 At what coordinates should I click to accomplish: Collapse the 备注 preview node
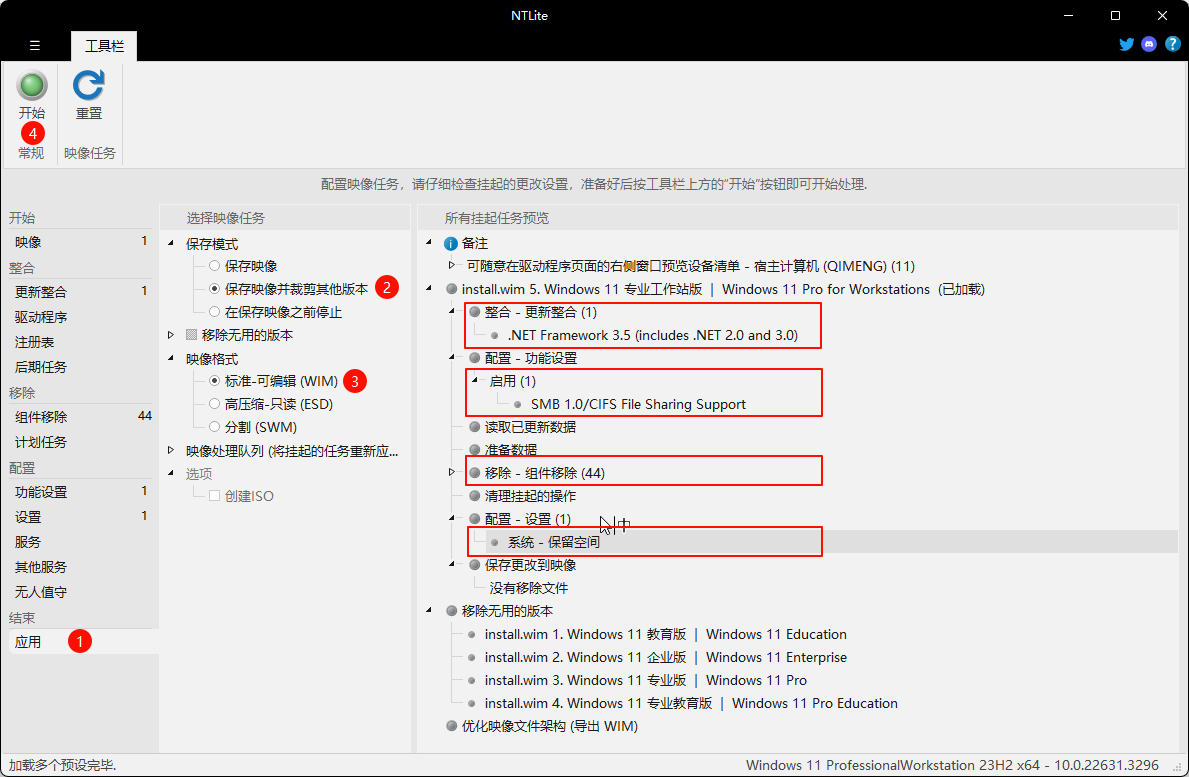(429, 243)
